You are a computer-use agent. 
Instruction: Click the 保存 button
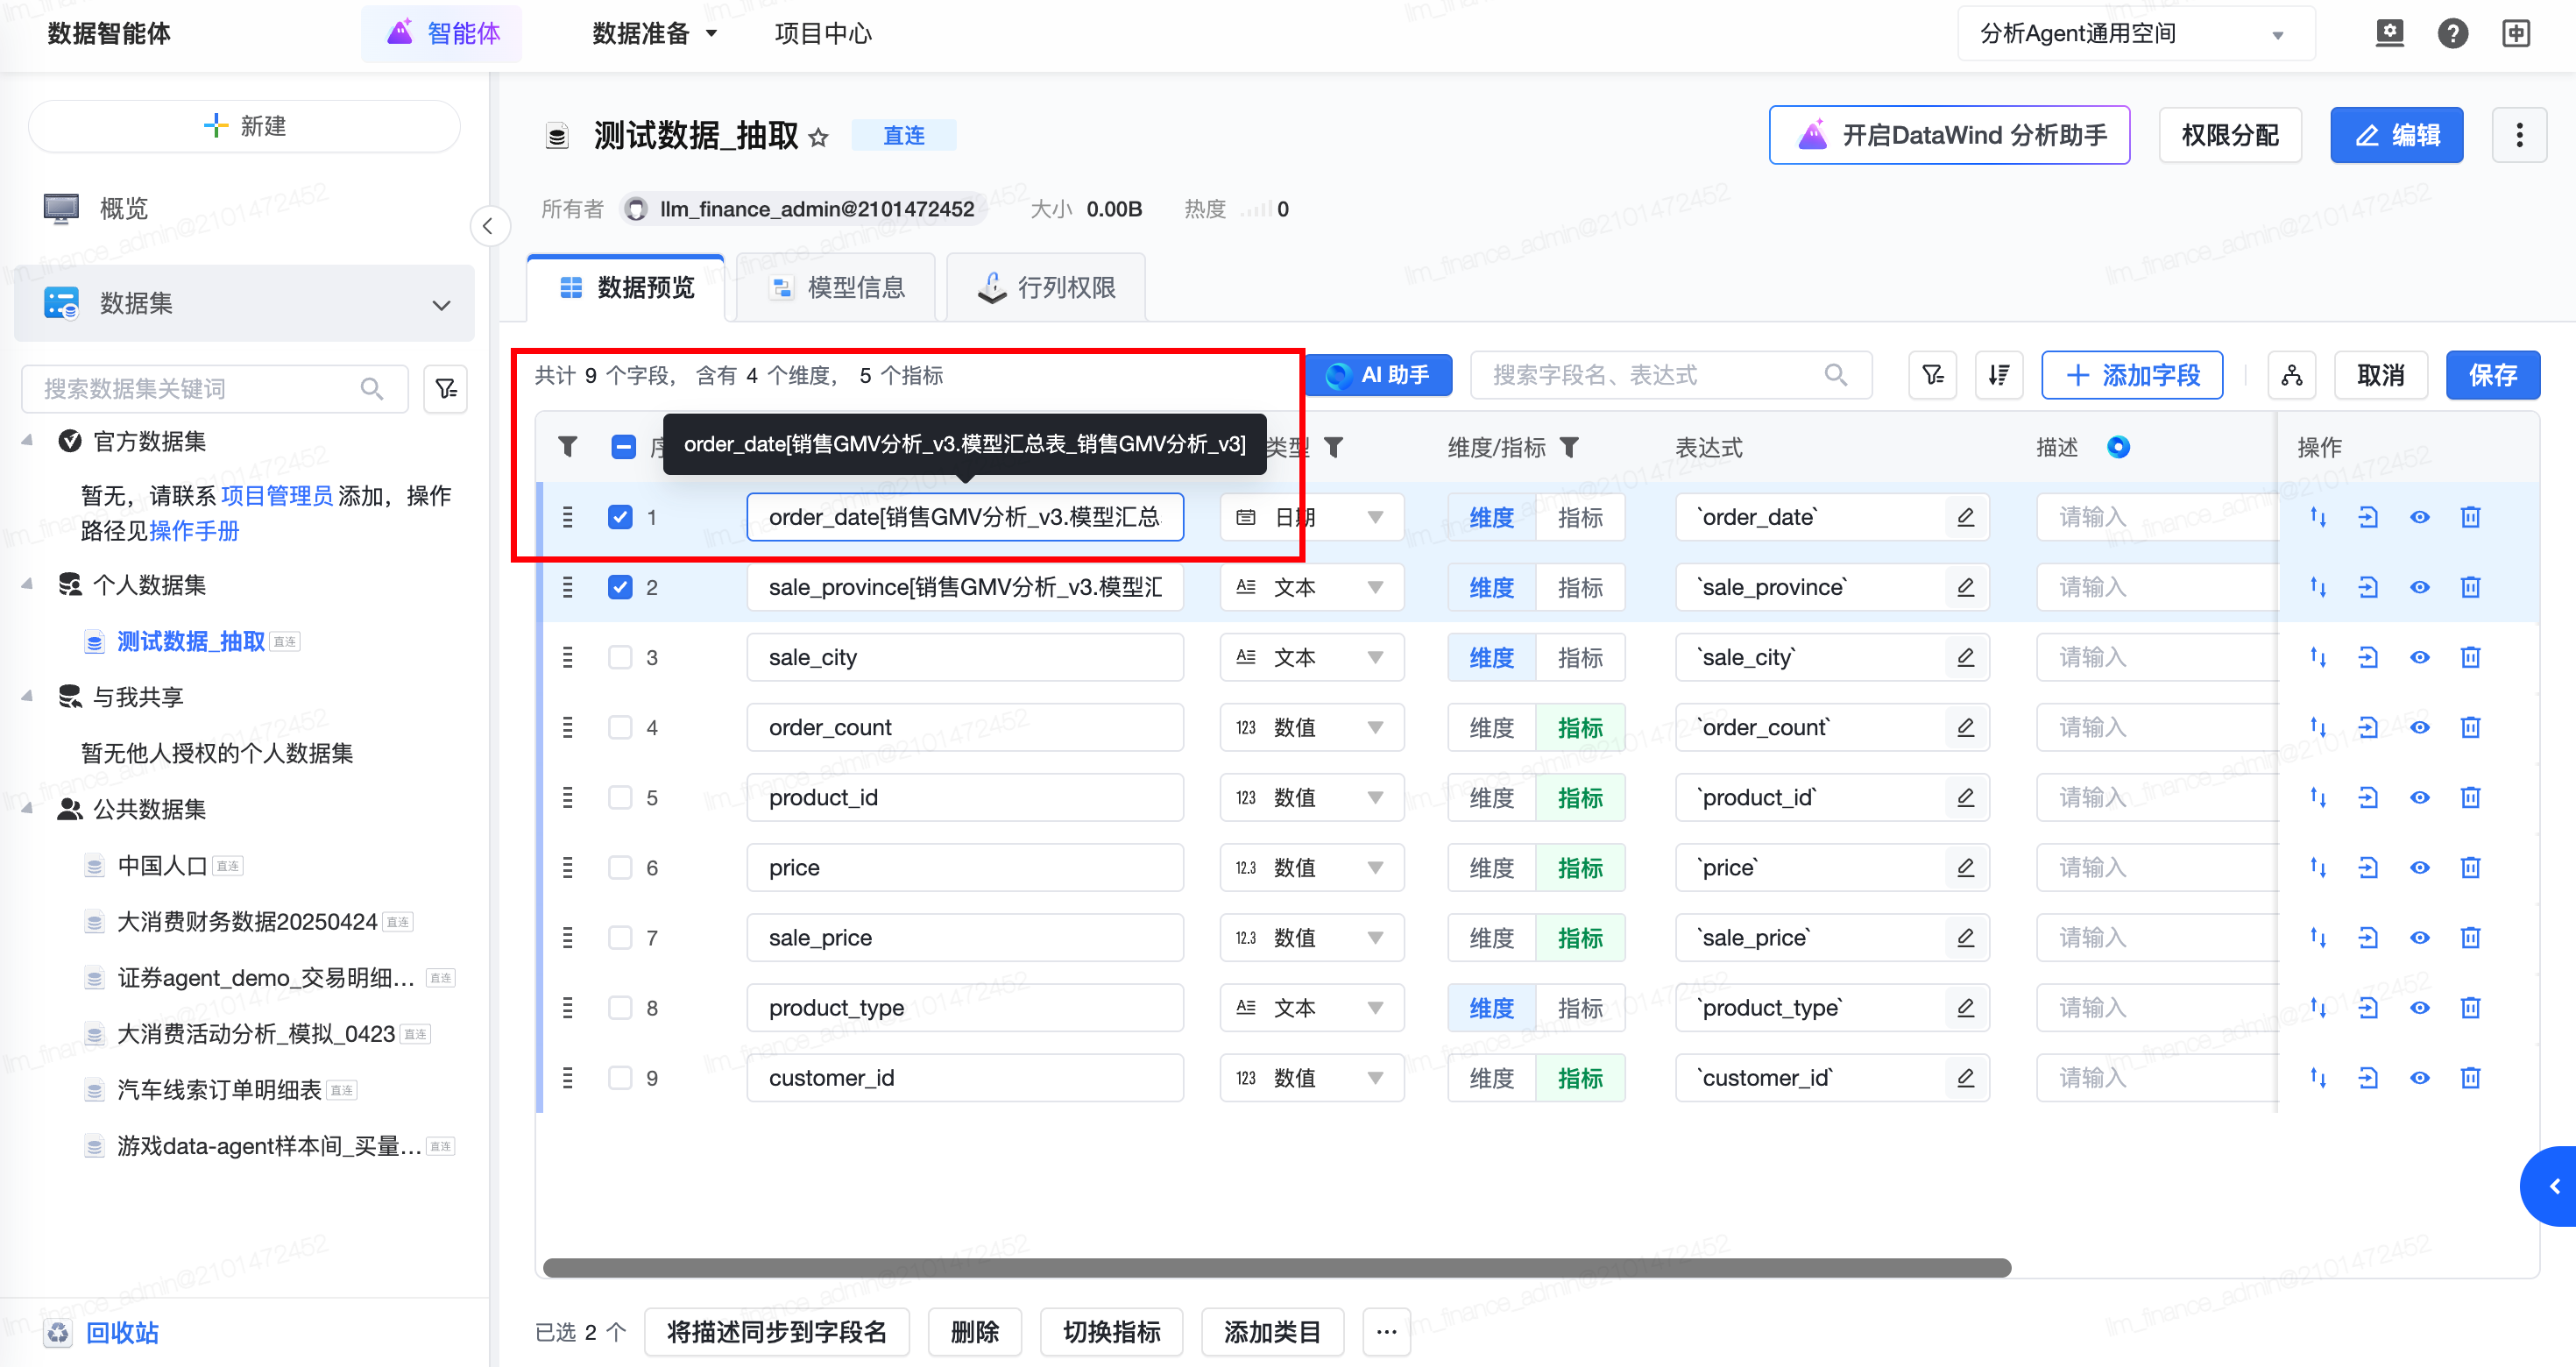[2492, 375]
